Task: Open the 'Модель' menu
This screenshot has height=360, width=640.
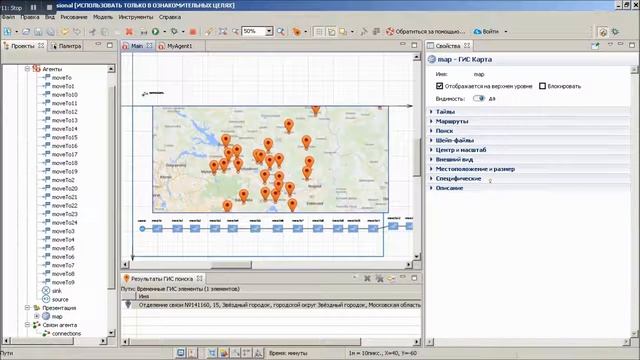Action: pyautogui.click(x=103, y=17)
